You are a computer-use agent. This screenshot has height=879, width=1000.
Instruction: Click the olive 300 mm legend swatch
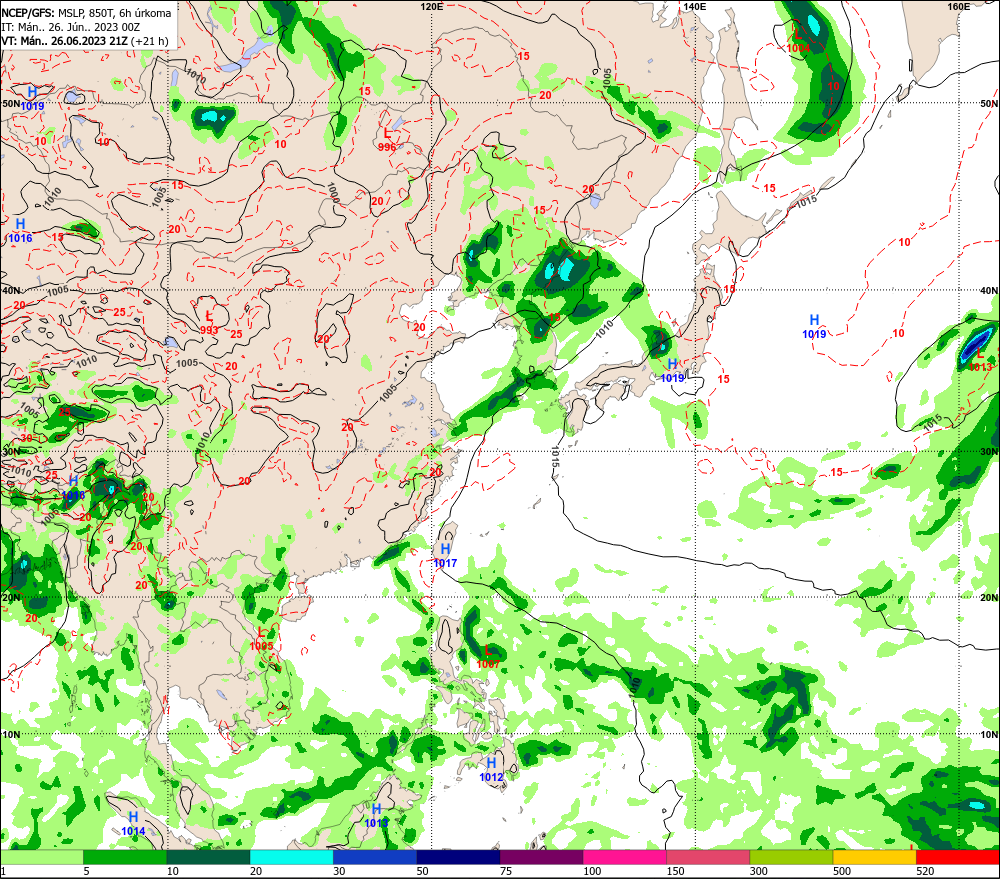791,857
